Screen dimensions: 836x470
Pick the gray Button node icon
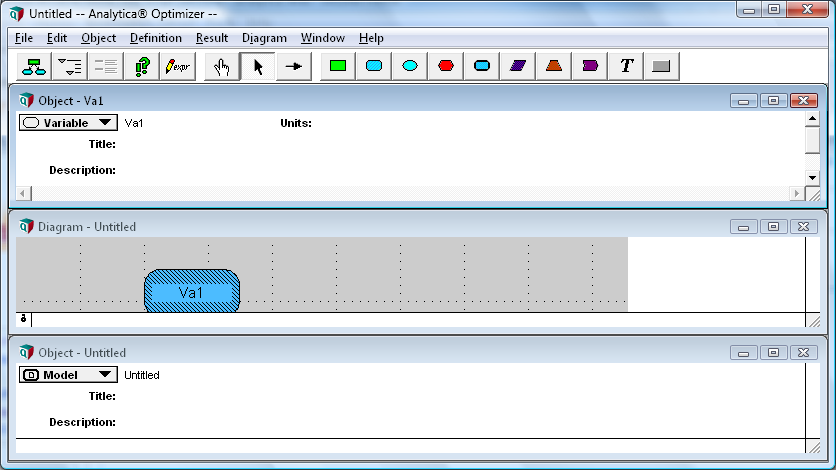click(661, 67)
